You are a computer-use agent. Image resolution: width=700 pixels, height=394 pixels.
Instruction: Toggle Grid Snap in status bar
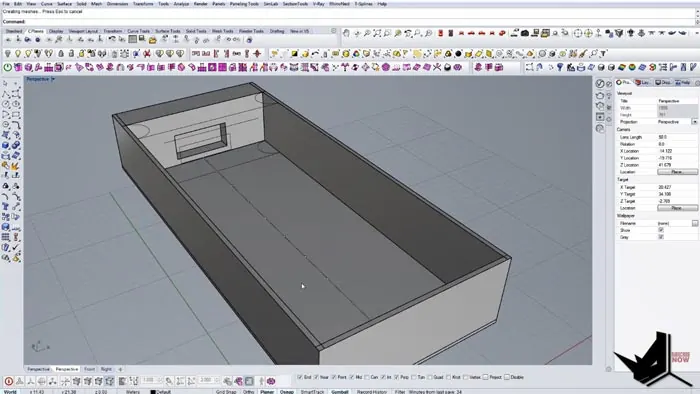tap(226, 392)
